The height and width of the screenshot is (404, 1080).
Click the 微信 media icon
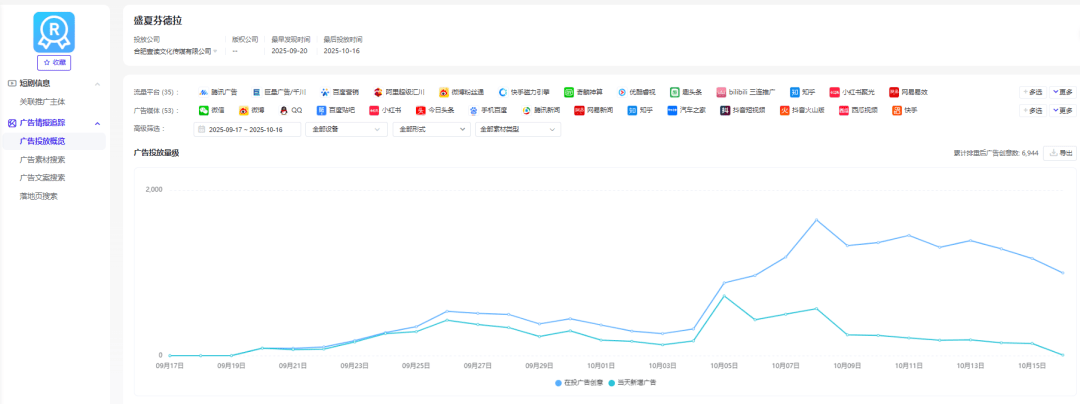click(x=203, y=110)
